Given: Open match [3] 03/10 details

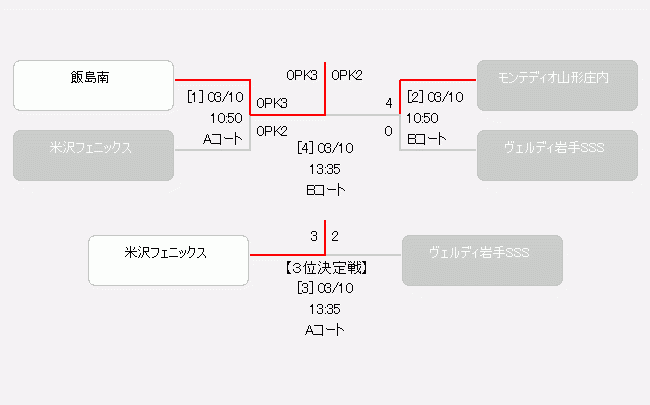Looking at the screenshot, I should point(325,288).
